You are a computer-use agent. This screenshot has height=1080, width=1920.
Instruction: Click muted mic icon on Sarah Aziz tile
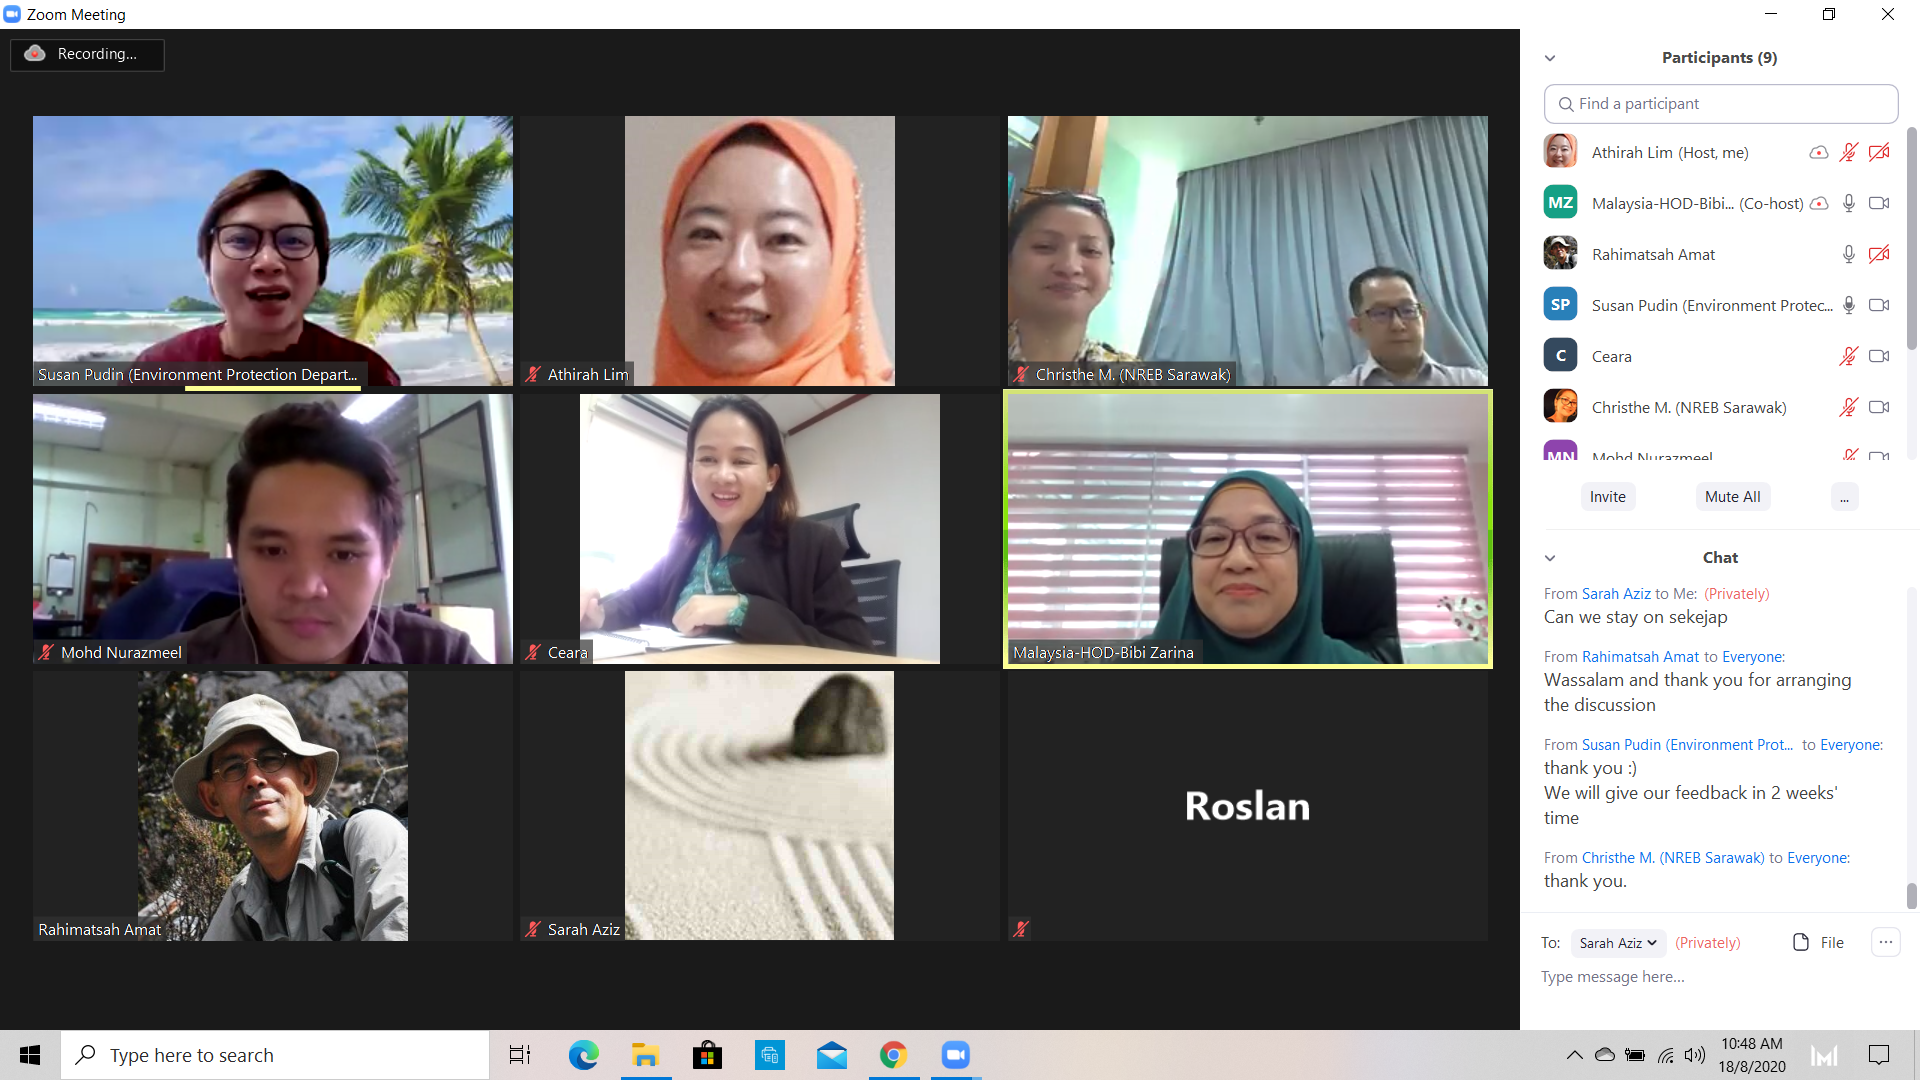[x=533, y=929]
